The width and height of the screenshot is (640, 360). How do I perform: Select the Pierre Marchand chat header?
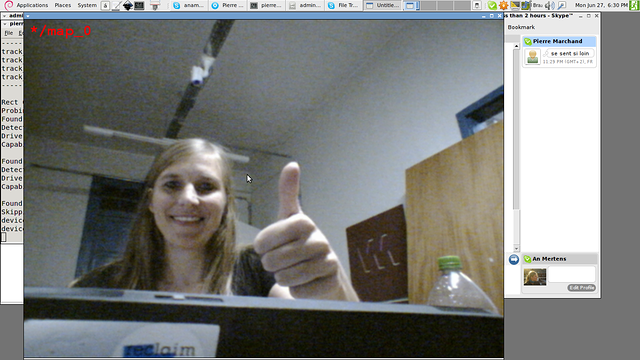(559, 41)
